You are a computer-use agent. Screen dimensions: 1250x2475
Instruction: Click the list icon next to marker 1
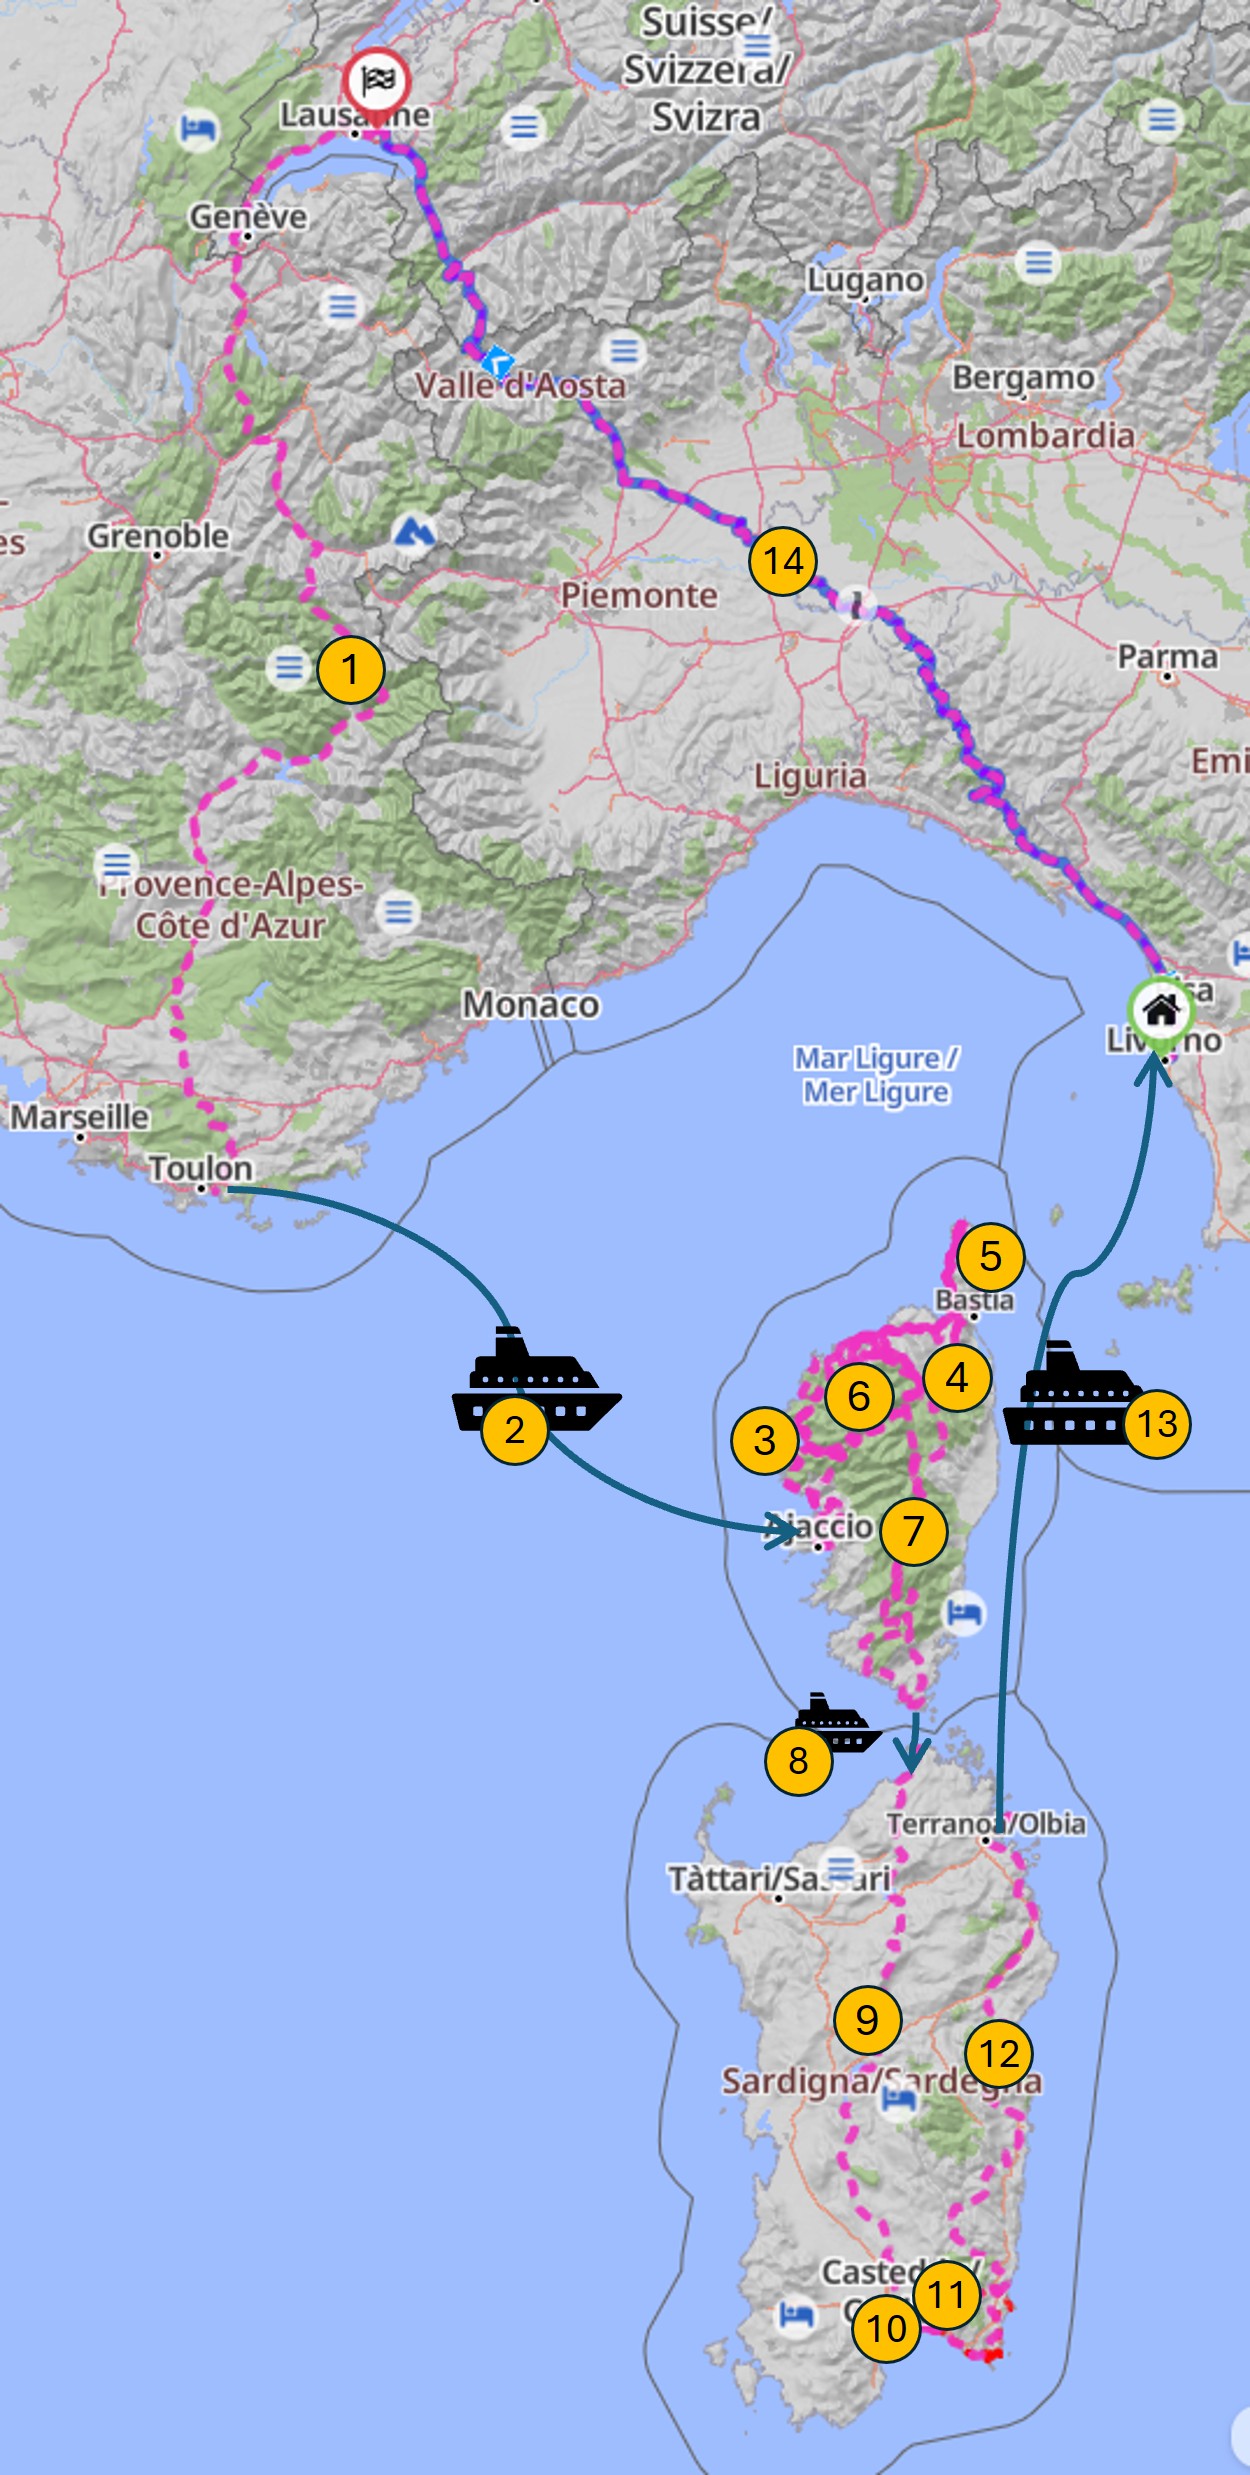pos(289,666)
